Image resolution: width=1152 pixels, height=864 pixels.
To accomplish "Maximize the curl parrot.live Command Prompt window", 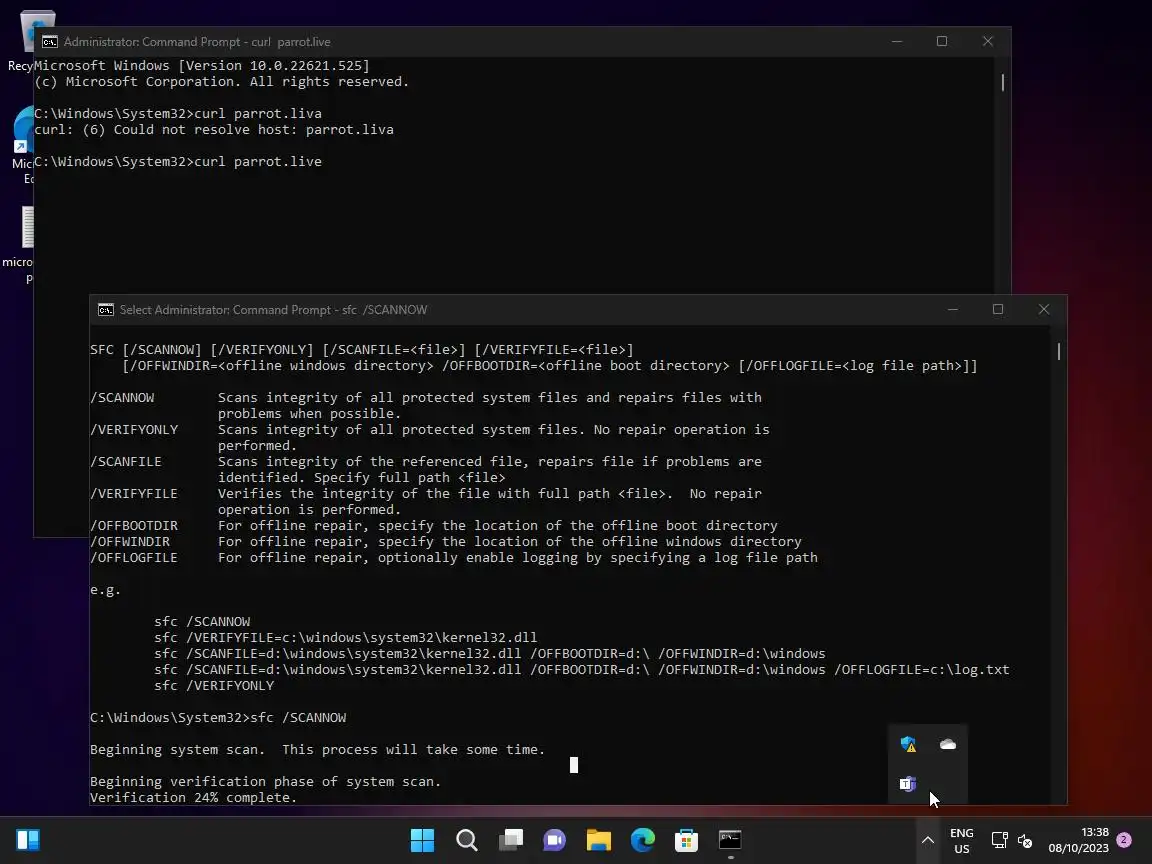I will (942, 41).
